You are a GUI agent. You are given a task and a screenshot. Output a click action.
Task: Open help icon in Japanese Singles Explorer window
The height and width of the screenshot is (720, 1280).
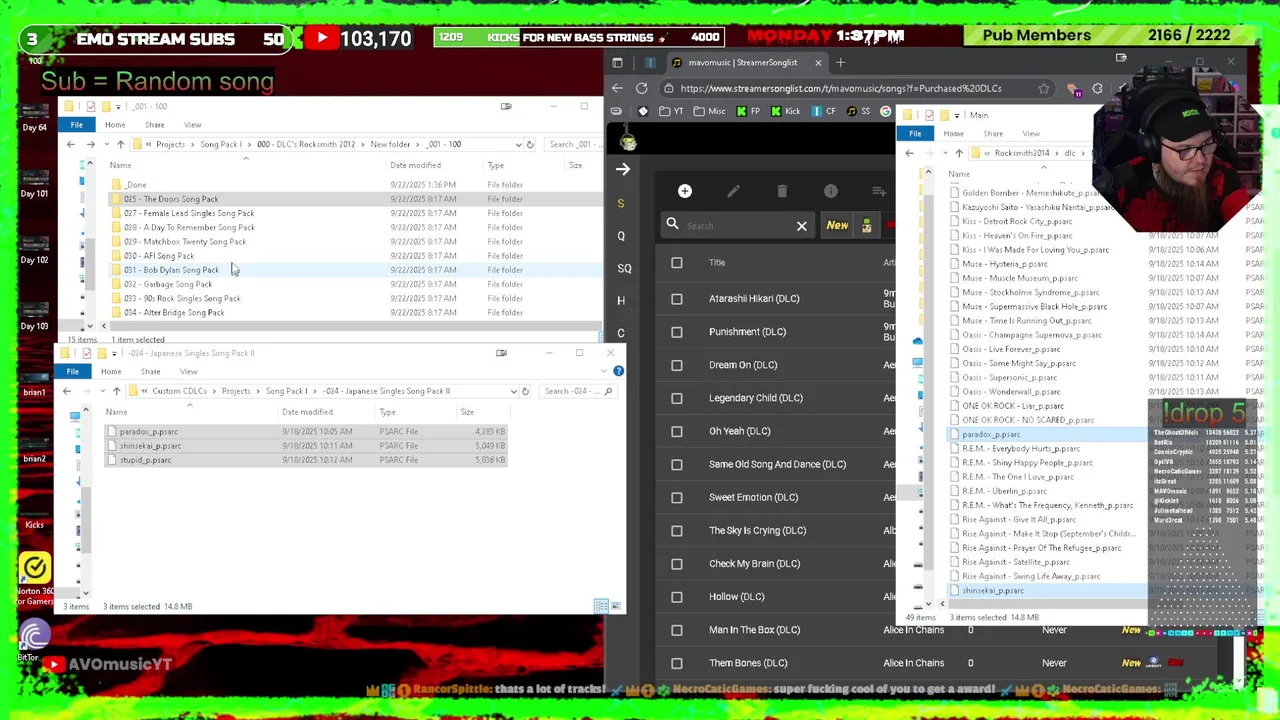tap(618, 371)
